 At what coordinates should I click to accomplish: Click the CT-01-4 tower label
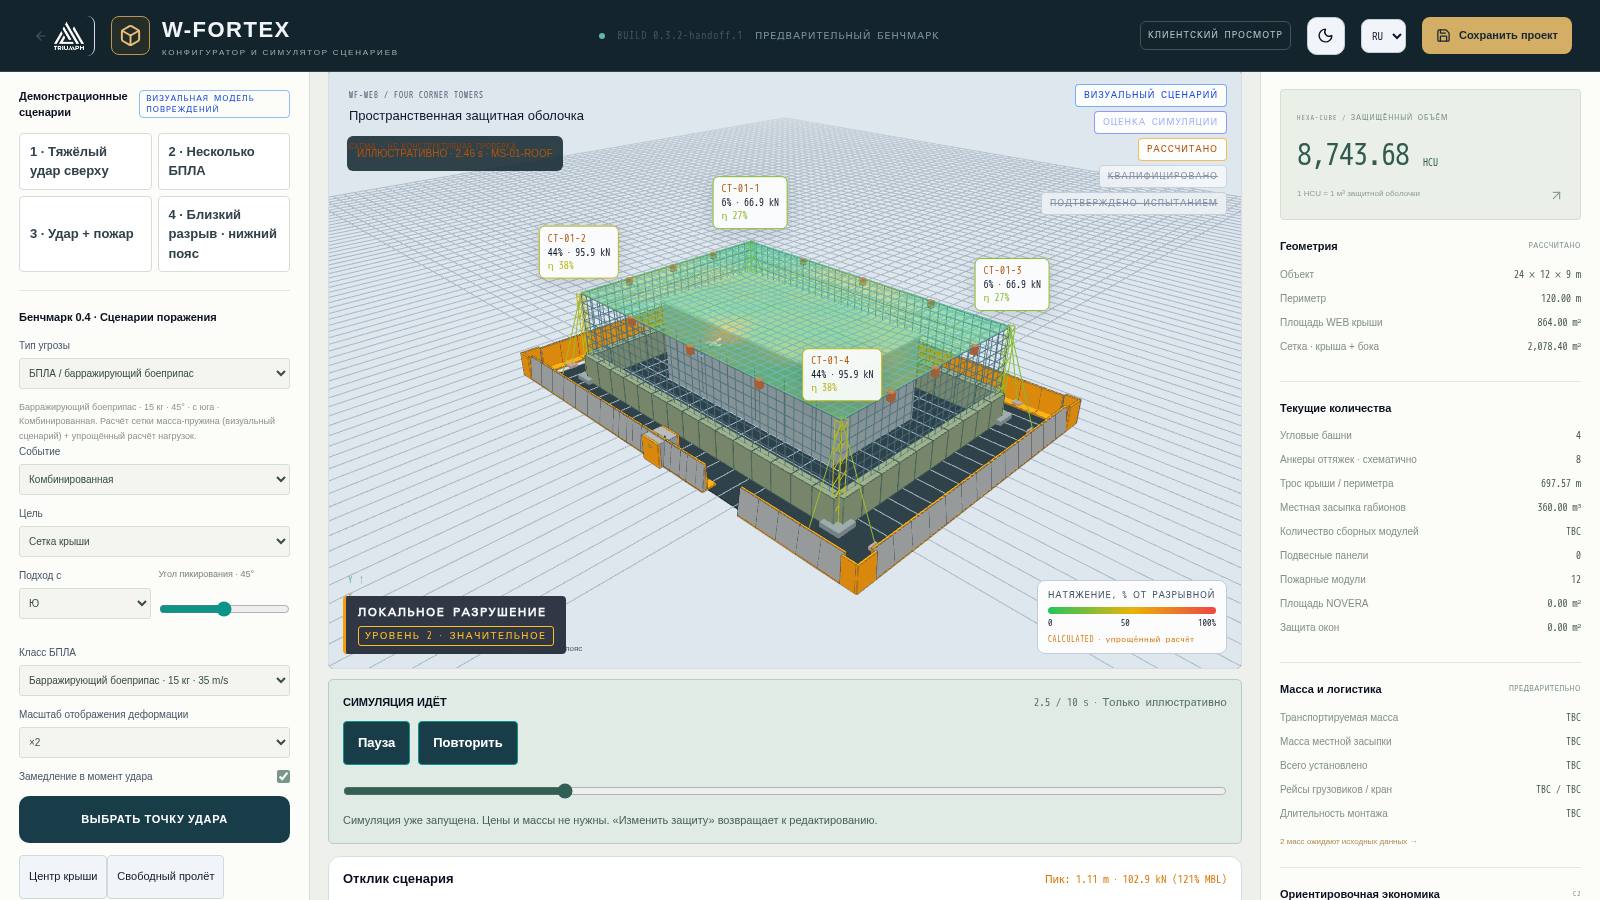pyautogui.click(x=842, y=374)
